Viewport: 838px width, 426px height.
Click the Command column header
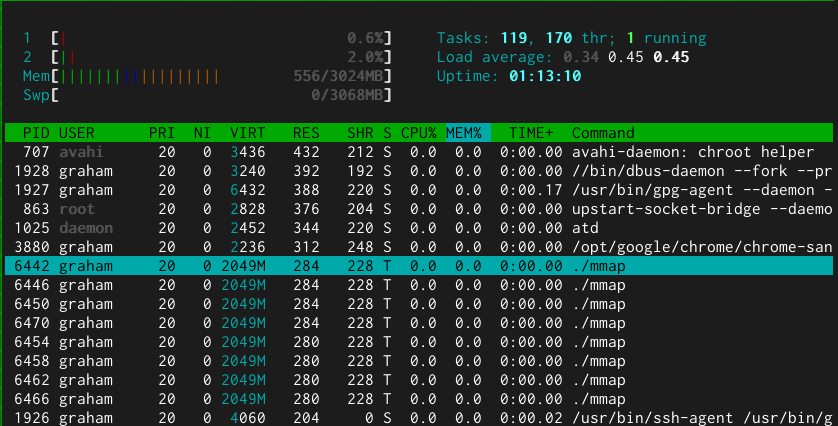(x=603, y=133)
